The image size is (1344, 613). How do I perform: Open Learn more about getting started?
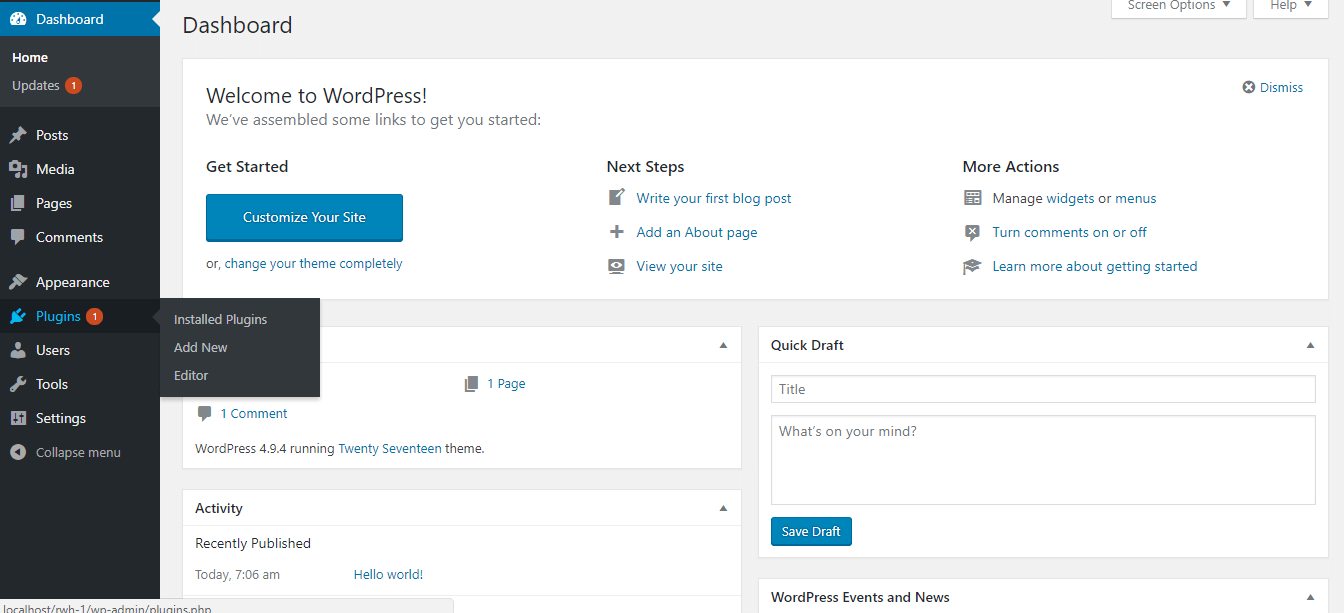pos(1095,266)
